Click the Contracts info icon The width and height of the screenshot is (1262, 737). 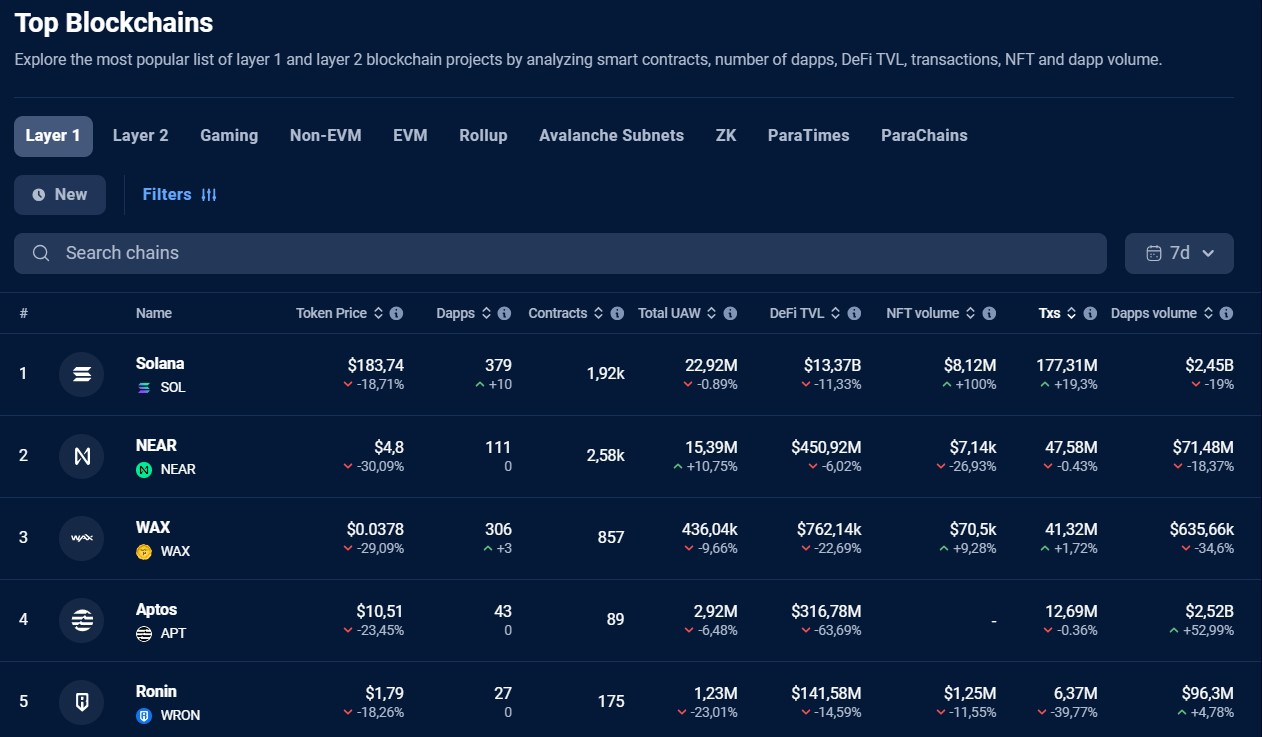coord(617,313)
